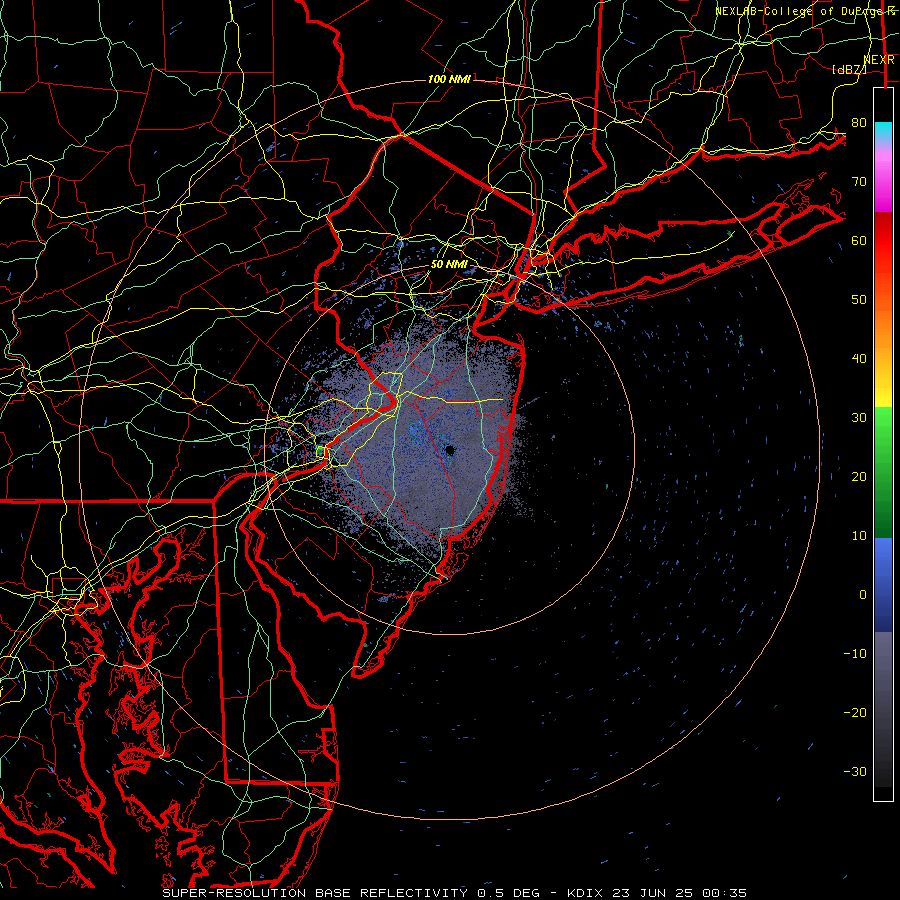Click the 70 dBZ scale label
Screen dimensions: 900x900
coord(859,182)
